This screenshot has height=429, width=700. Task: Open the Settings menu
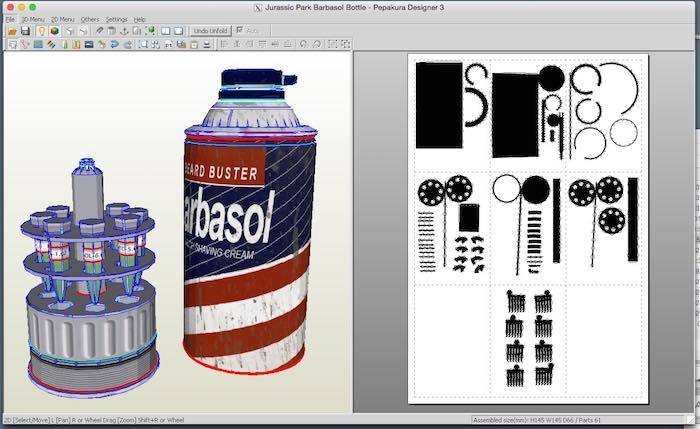click(117, 20)
